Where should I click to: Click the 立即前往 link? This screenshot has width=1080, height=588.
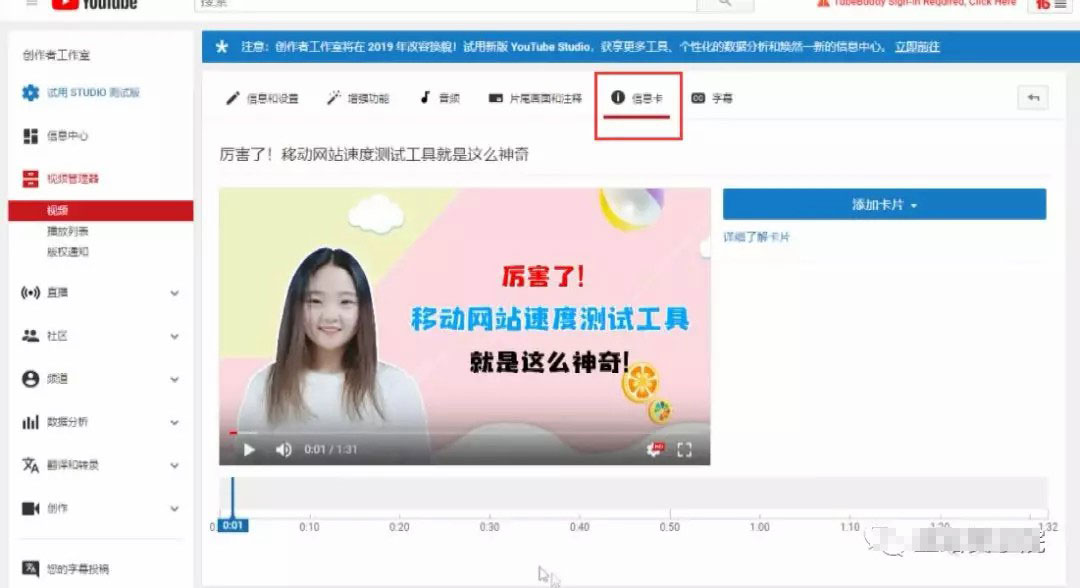pyautogui.click(x=918, y=46)
